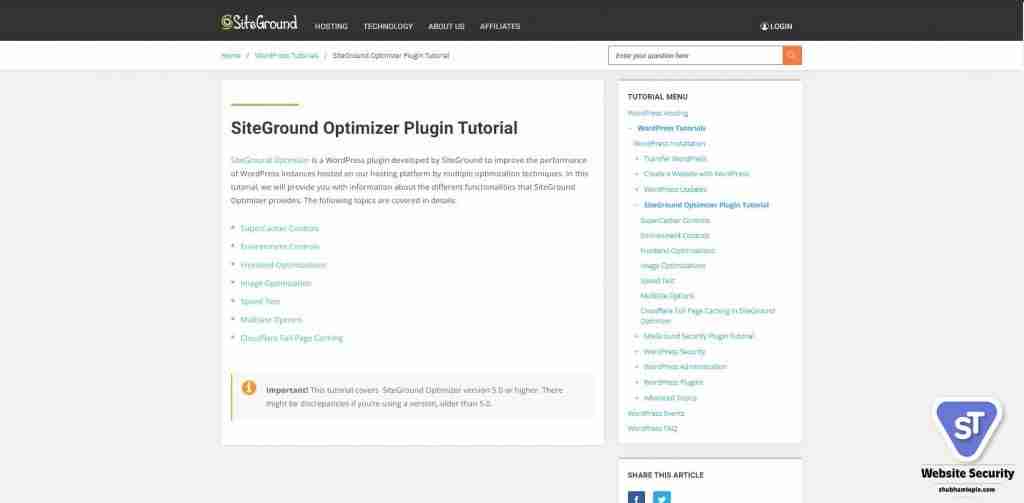Click the orange search button icon
The width and height of the screenshot is (1024, 503).
click(x=792, y=56)
